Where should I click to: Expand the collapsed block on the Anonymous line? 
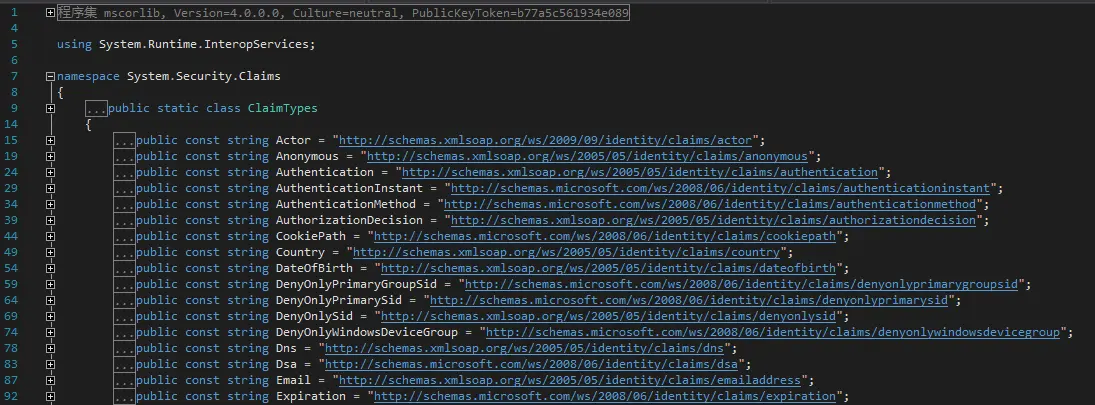[50, 156]
